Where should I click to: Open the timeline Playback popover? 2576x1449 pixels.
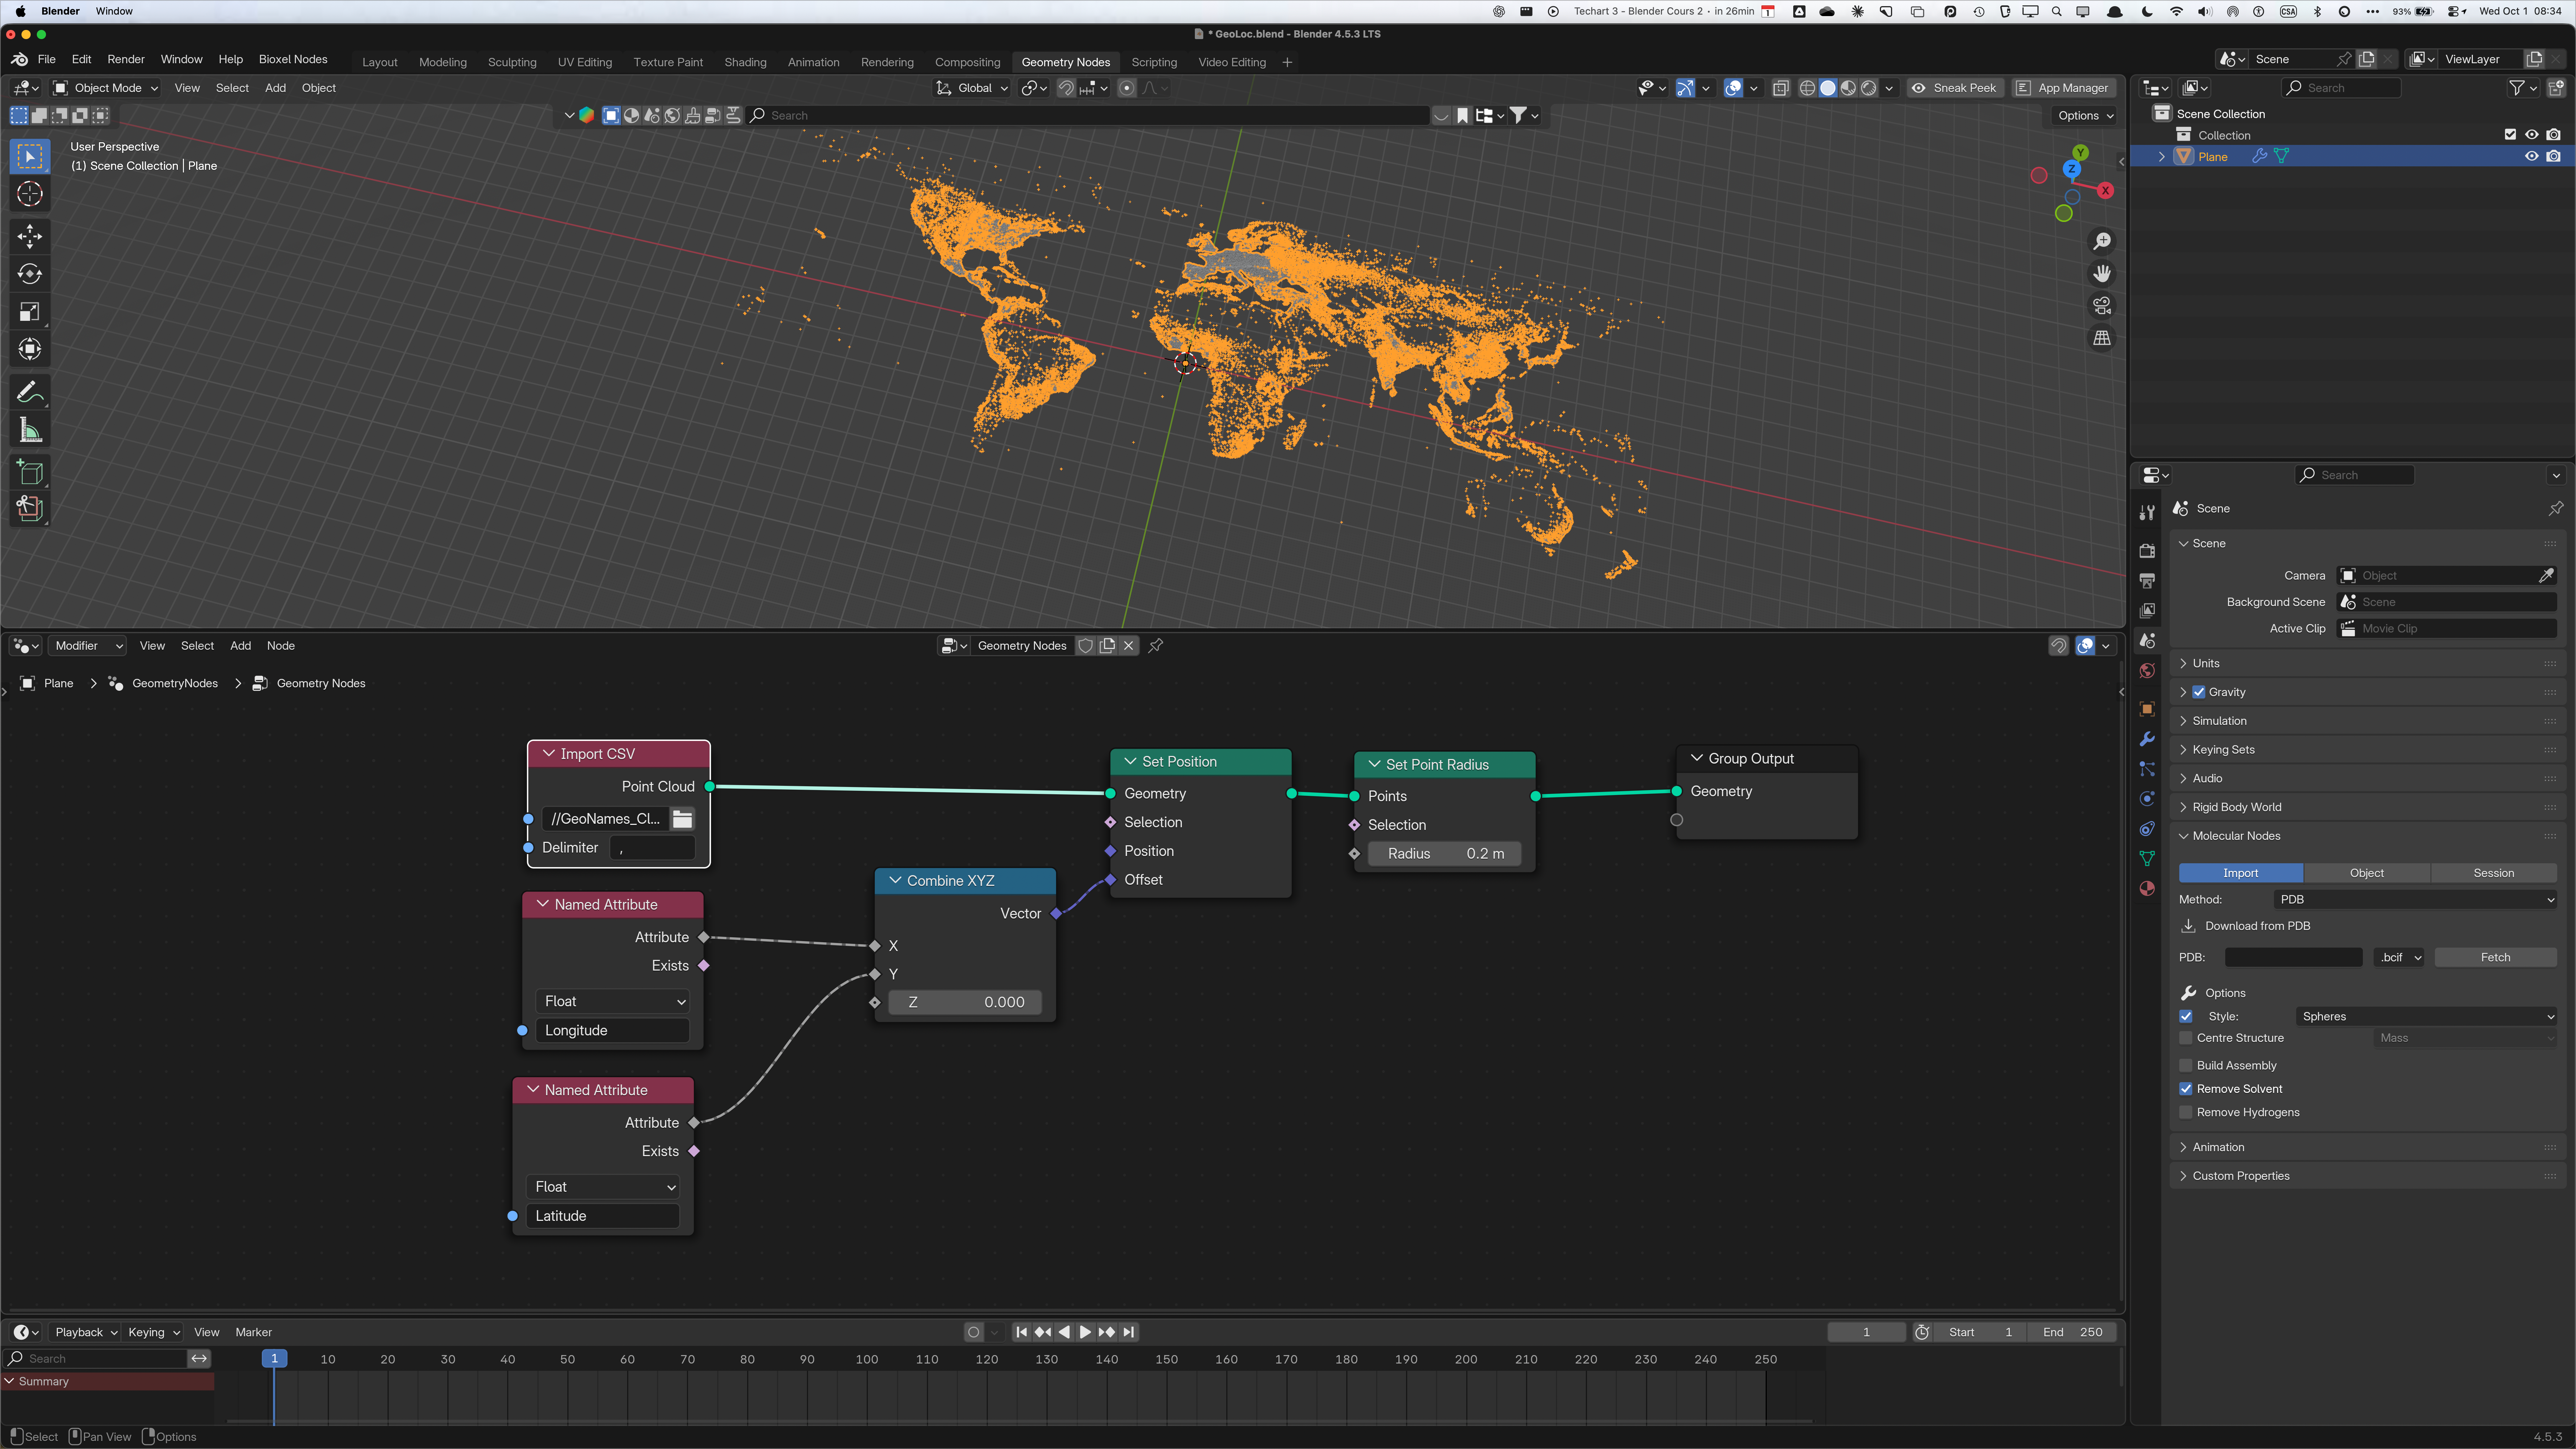point(85,1333)
